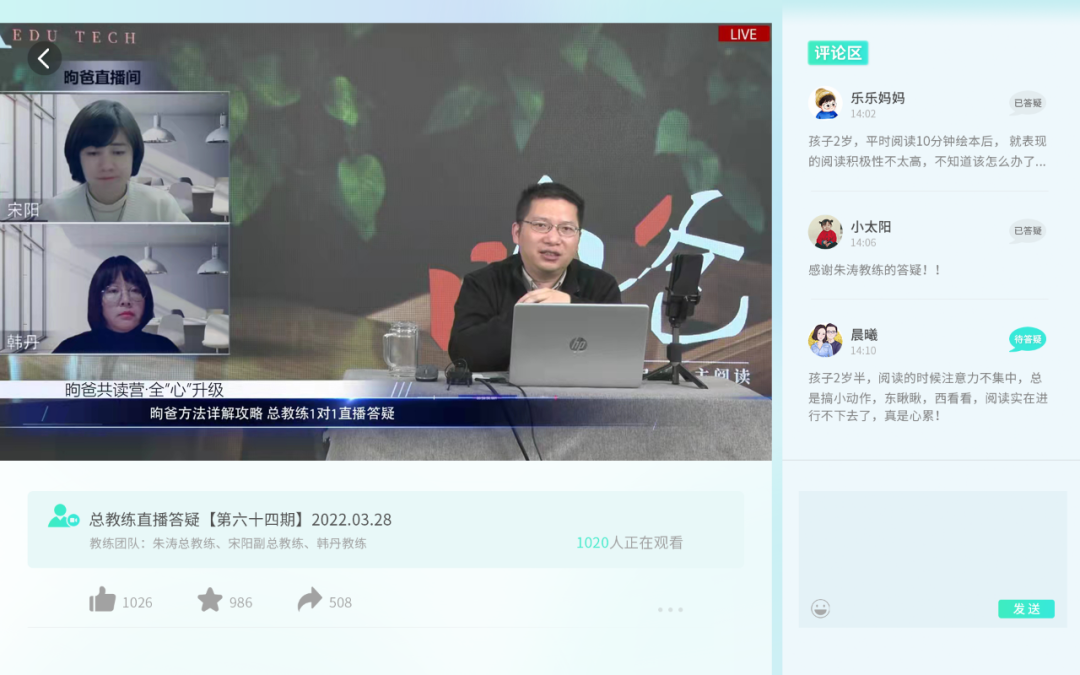The image size is (1080, 675).
Task: Toggle 已答疑 tag on 乐乐妈妈's comment
Action: coord(1027,103)
